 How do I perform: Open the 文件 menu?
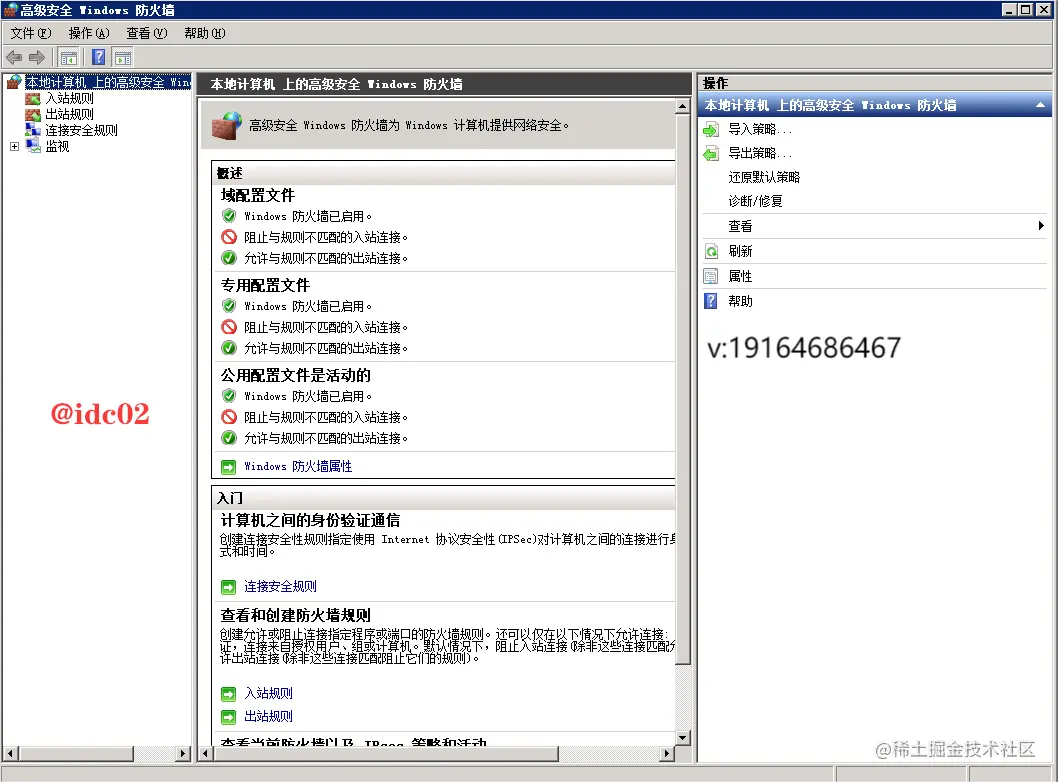tap(29, 33)
